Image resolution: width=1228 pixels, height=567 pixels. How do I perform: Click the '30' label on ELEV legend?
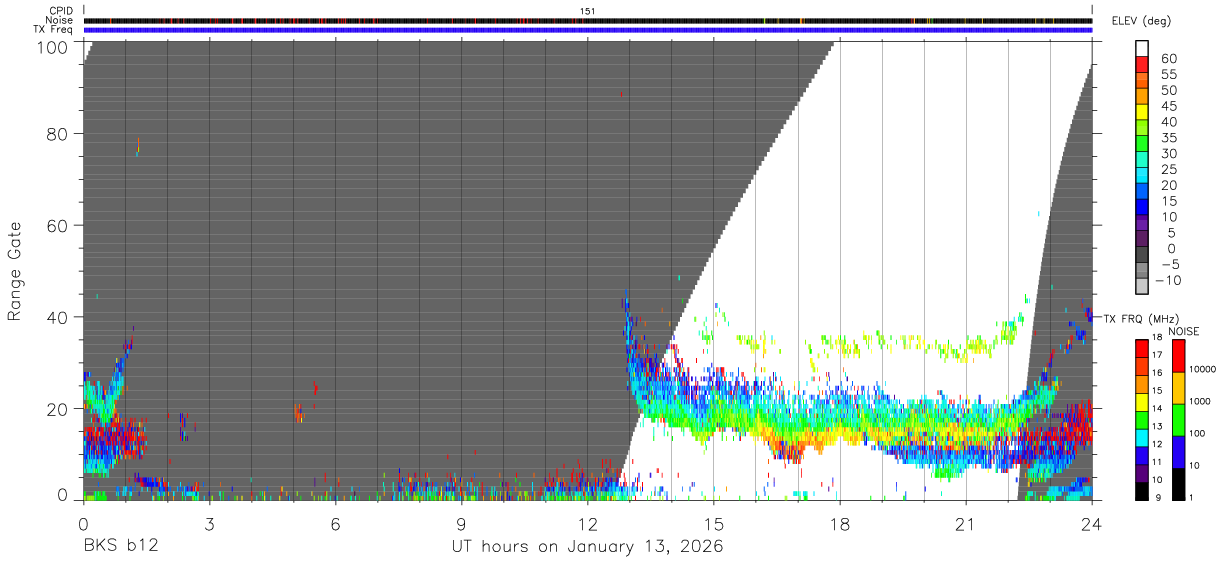[1168, 153]
